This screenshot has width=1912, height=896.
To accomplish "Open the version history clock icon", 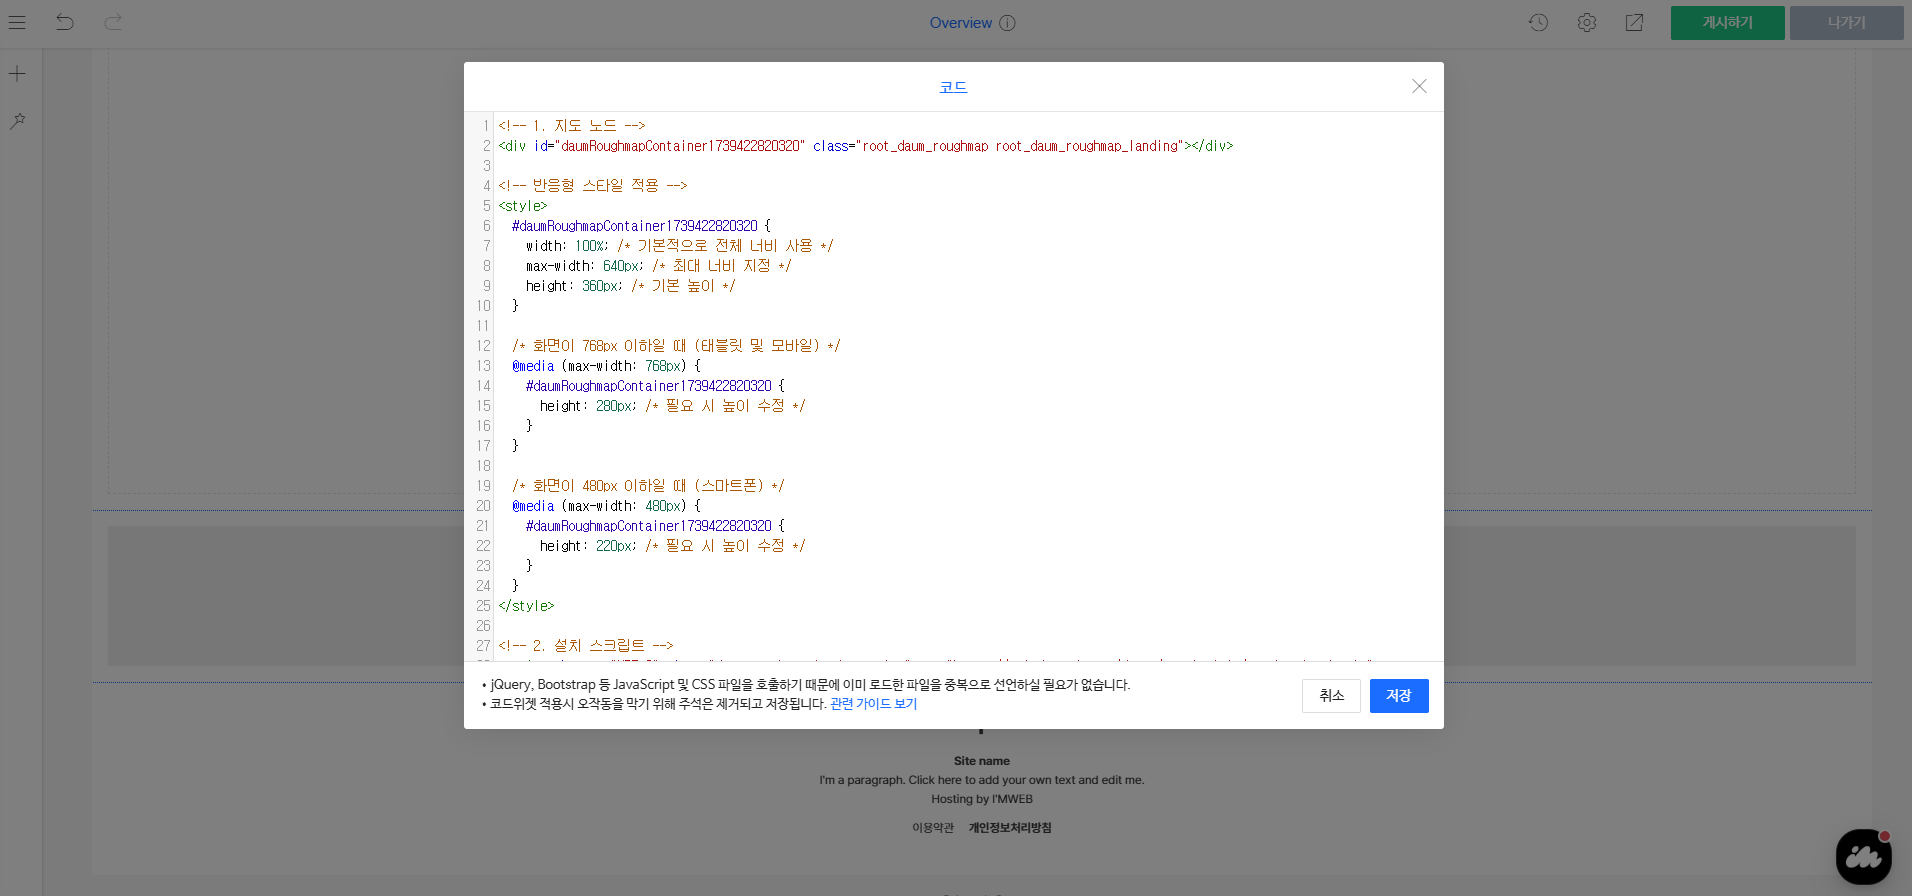I will [1538, 22].
